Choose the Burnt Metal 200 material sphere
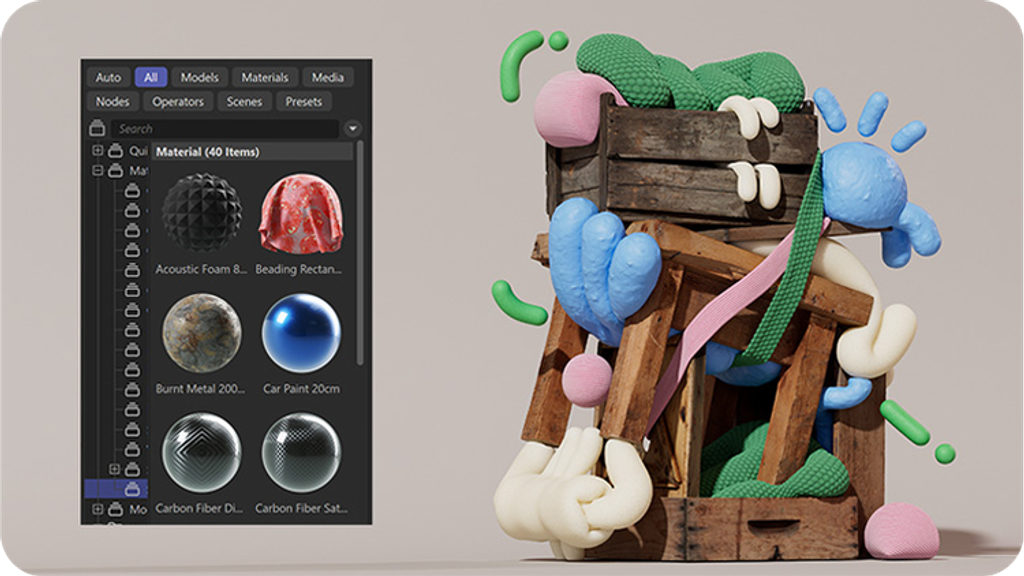Screen dimensions: 1024x576 click(x=201, y=333)
